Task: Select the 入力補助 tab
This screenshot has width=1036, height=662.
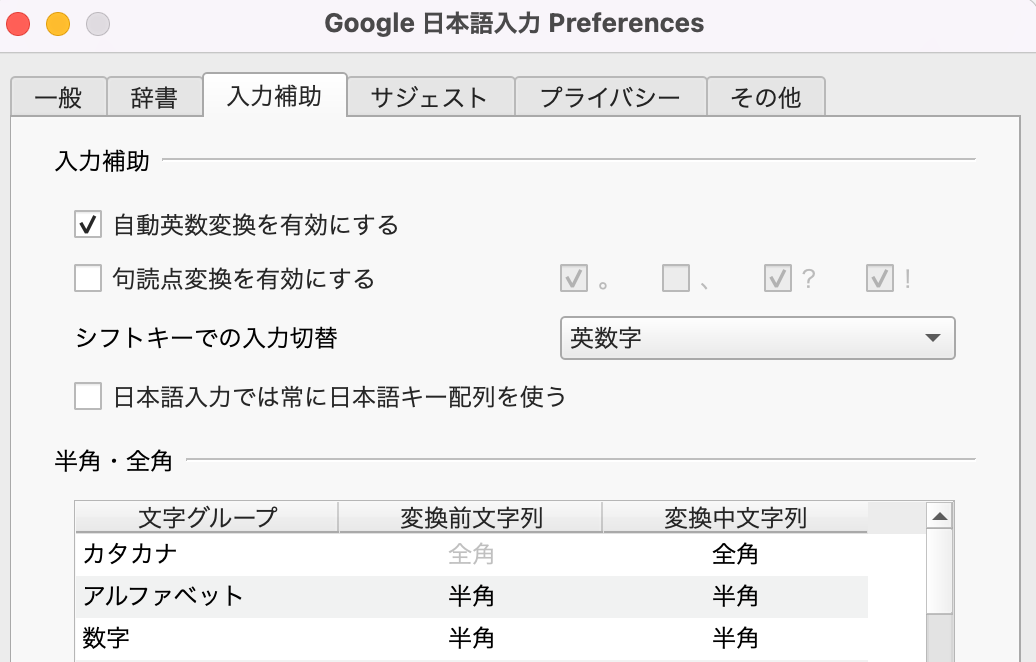Action: (x=274, y=96)
